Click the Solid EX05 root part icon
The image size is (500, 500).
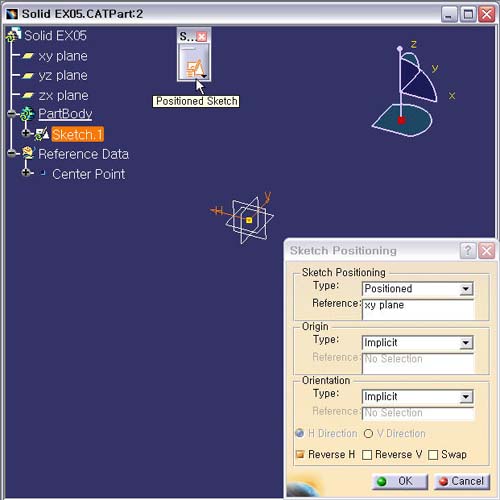tap(13, 35)
